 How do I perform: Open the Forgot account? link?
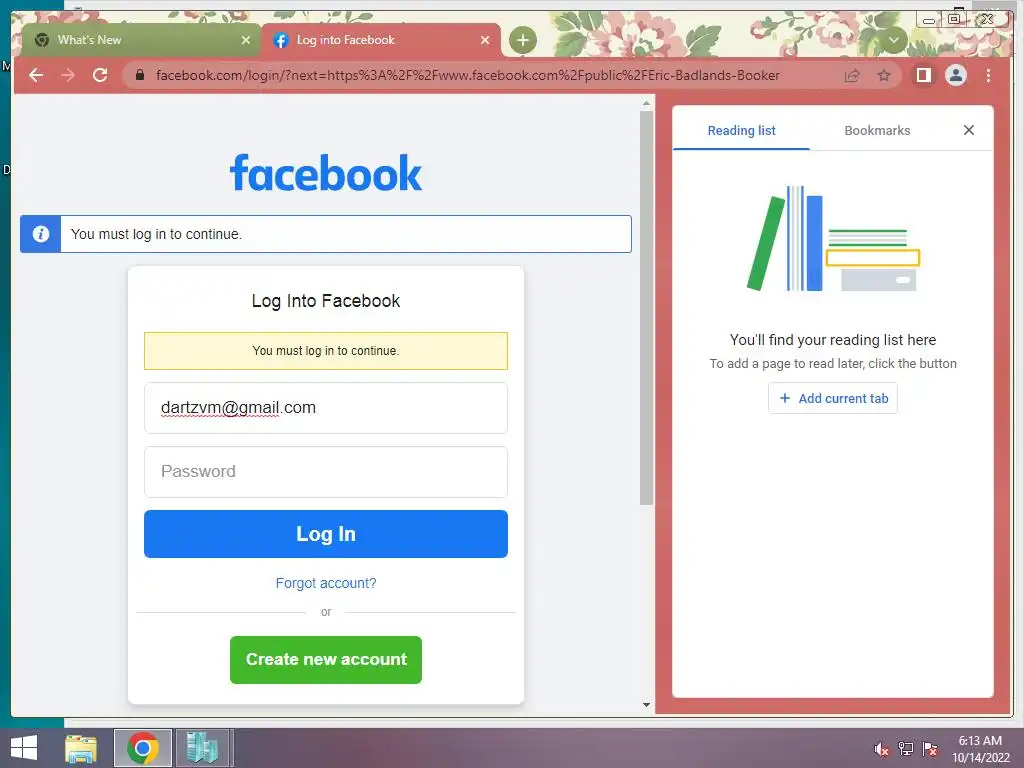click(326, 583)
